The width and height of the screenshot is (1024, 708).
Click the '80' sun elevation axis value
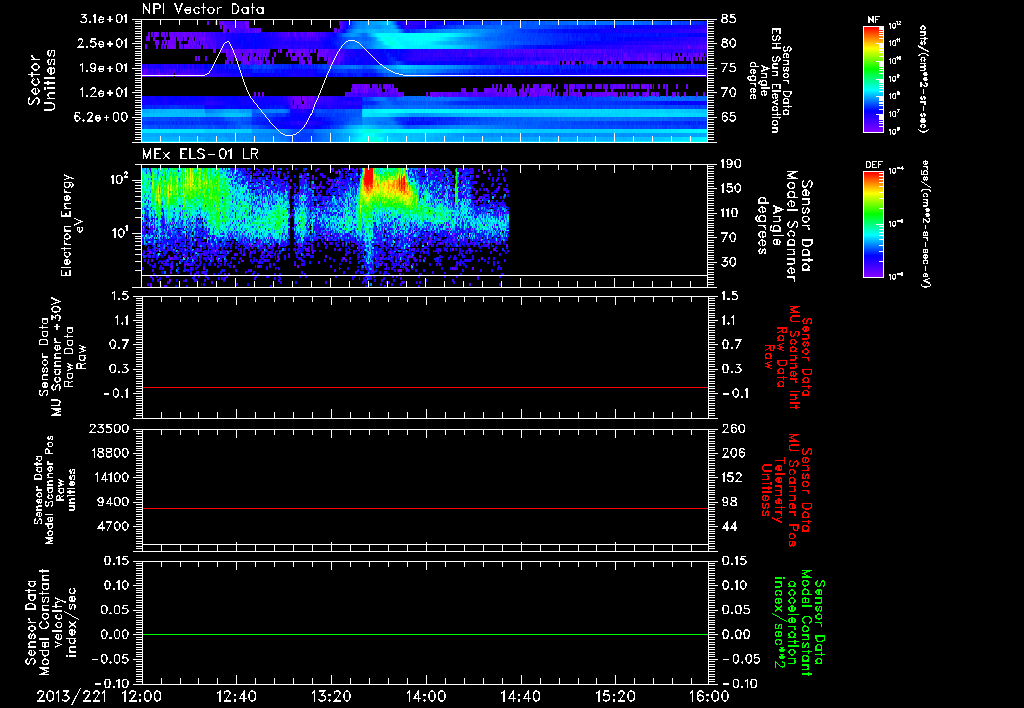729,43
